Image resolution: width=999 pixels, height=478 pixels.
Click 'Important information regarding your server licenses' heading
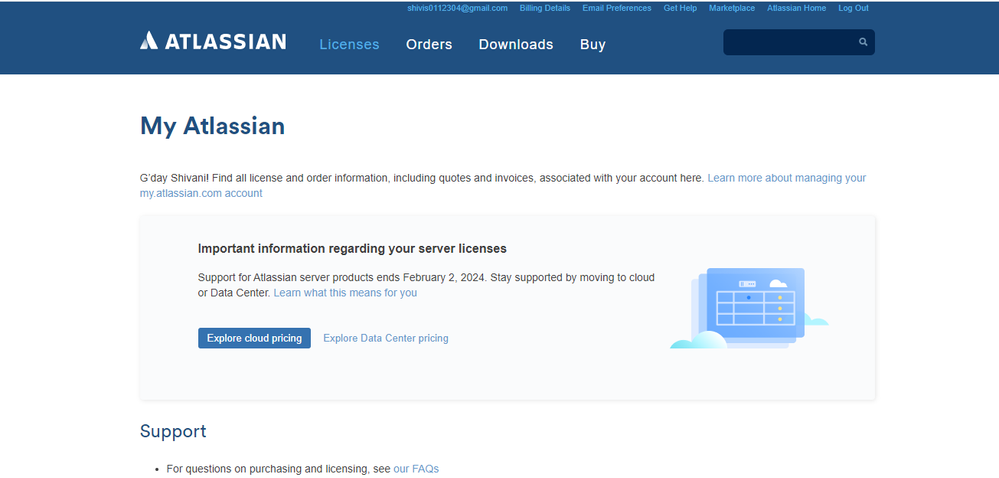pos(352,249)
